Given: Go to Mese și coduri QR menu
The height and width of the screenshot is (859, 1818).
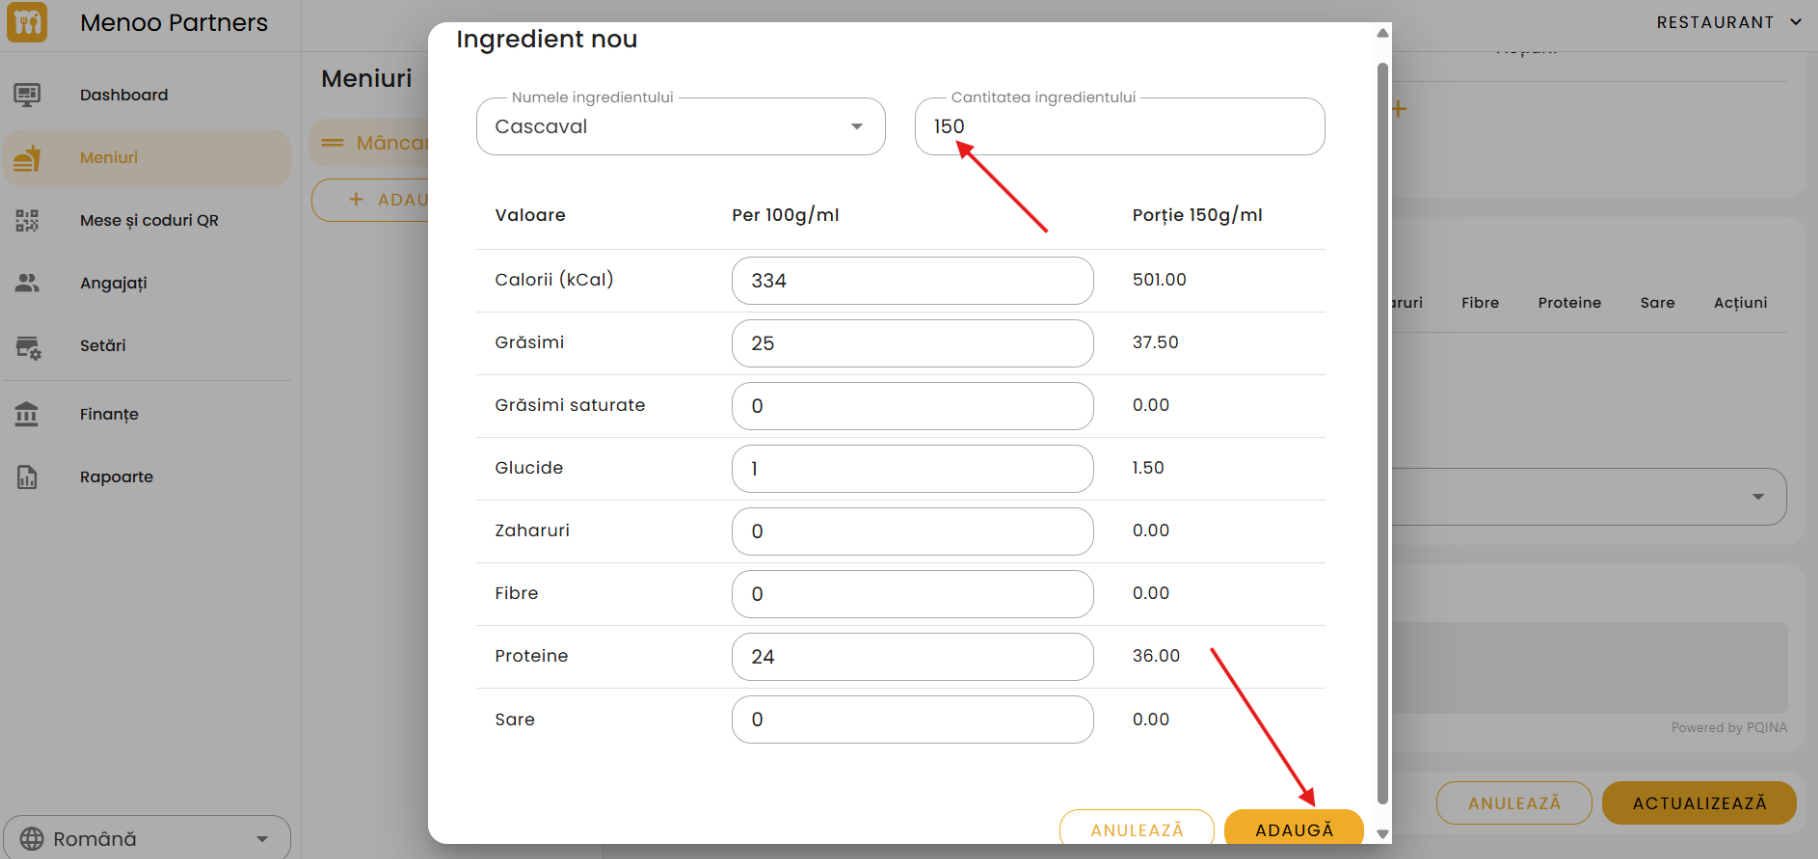Looking at the screenshot, I should tap(149, 220).
